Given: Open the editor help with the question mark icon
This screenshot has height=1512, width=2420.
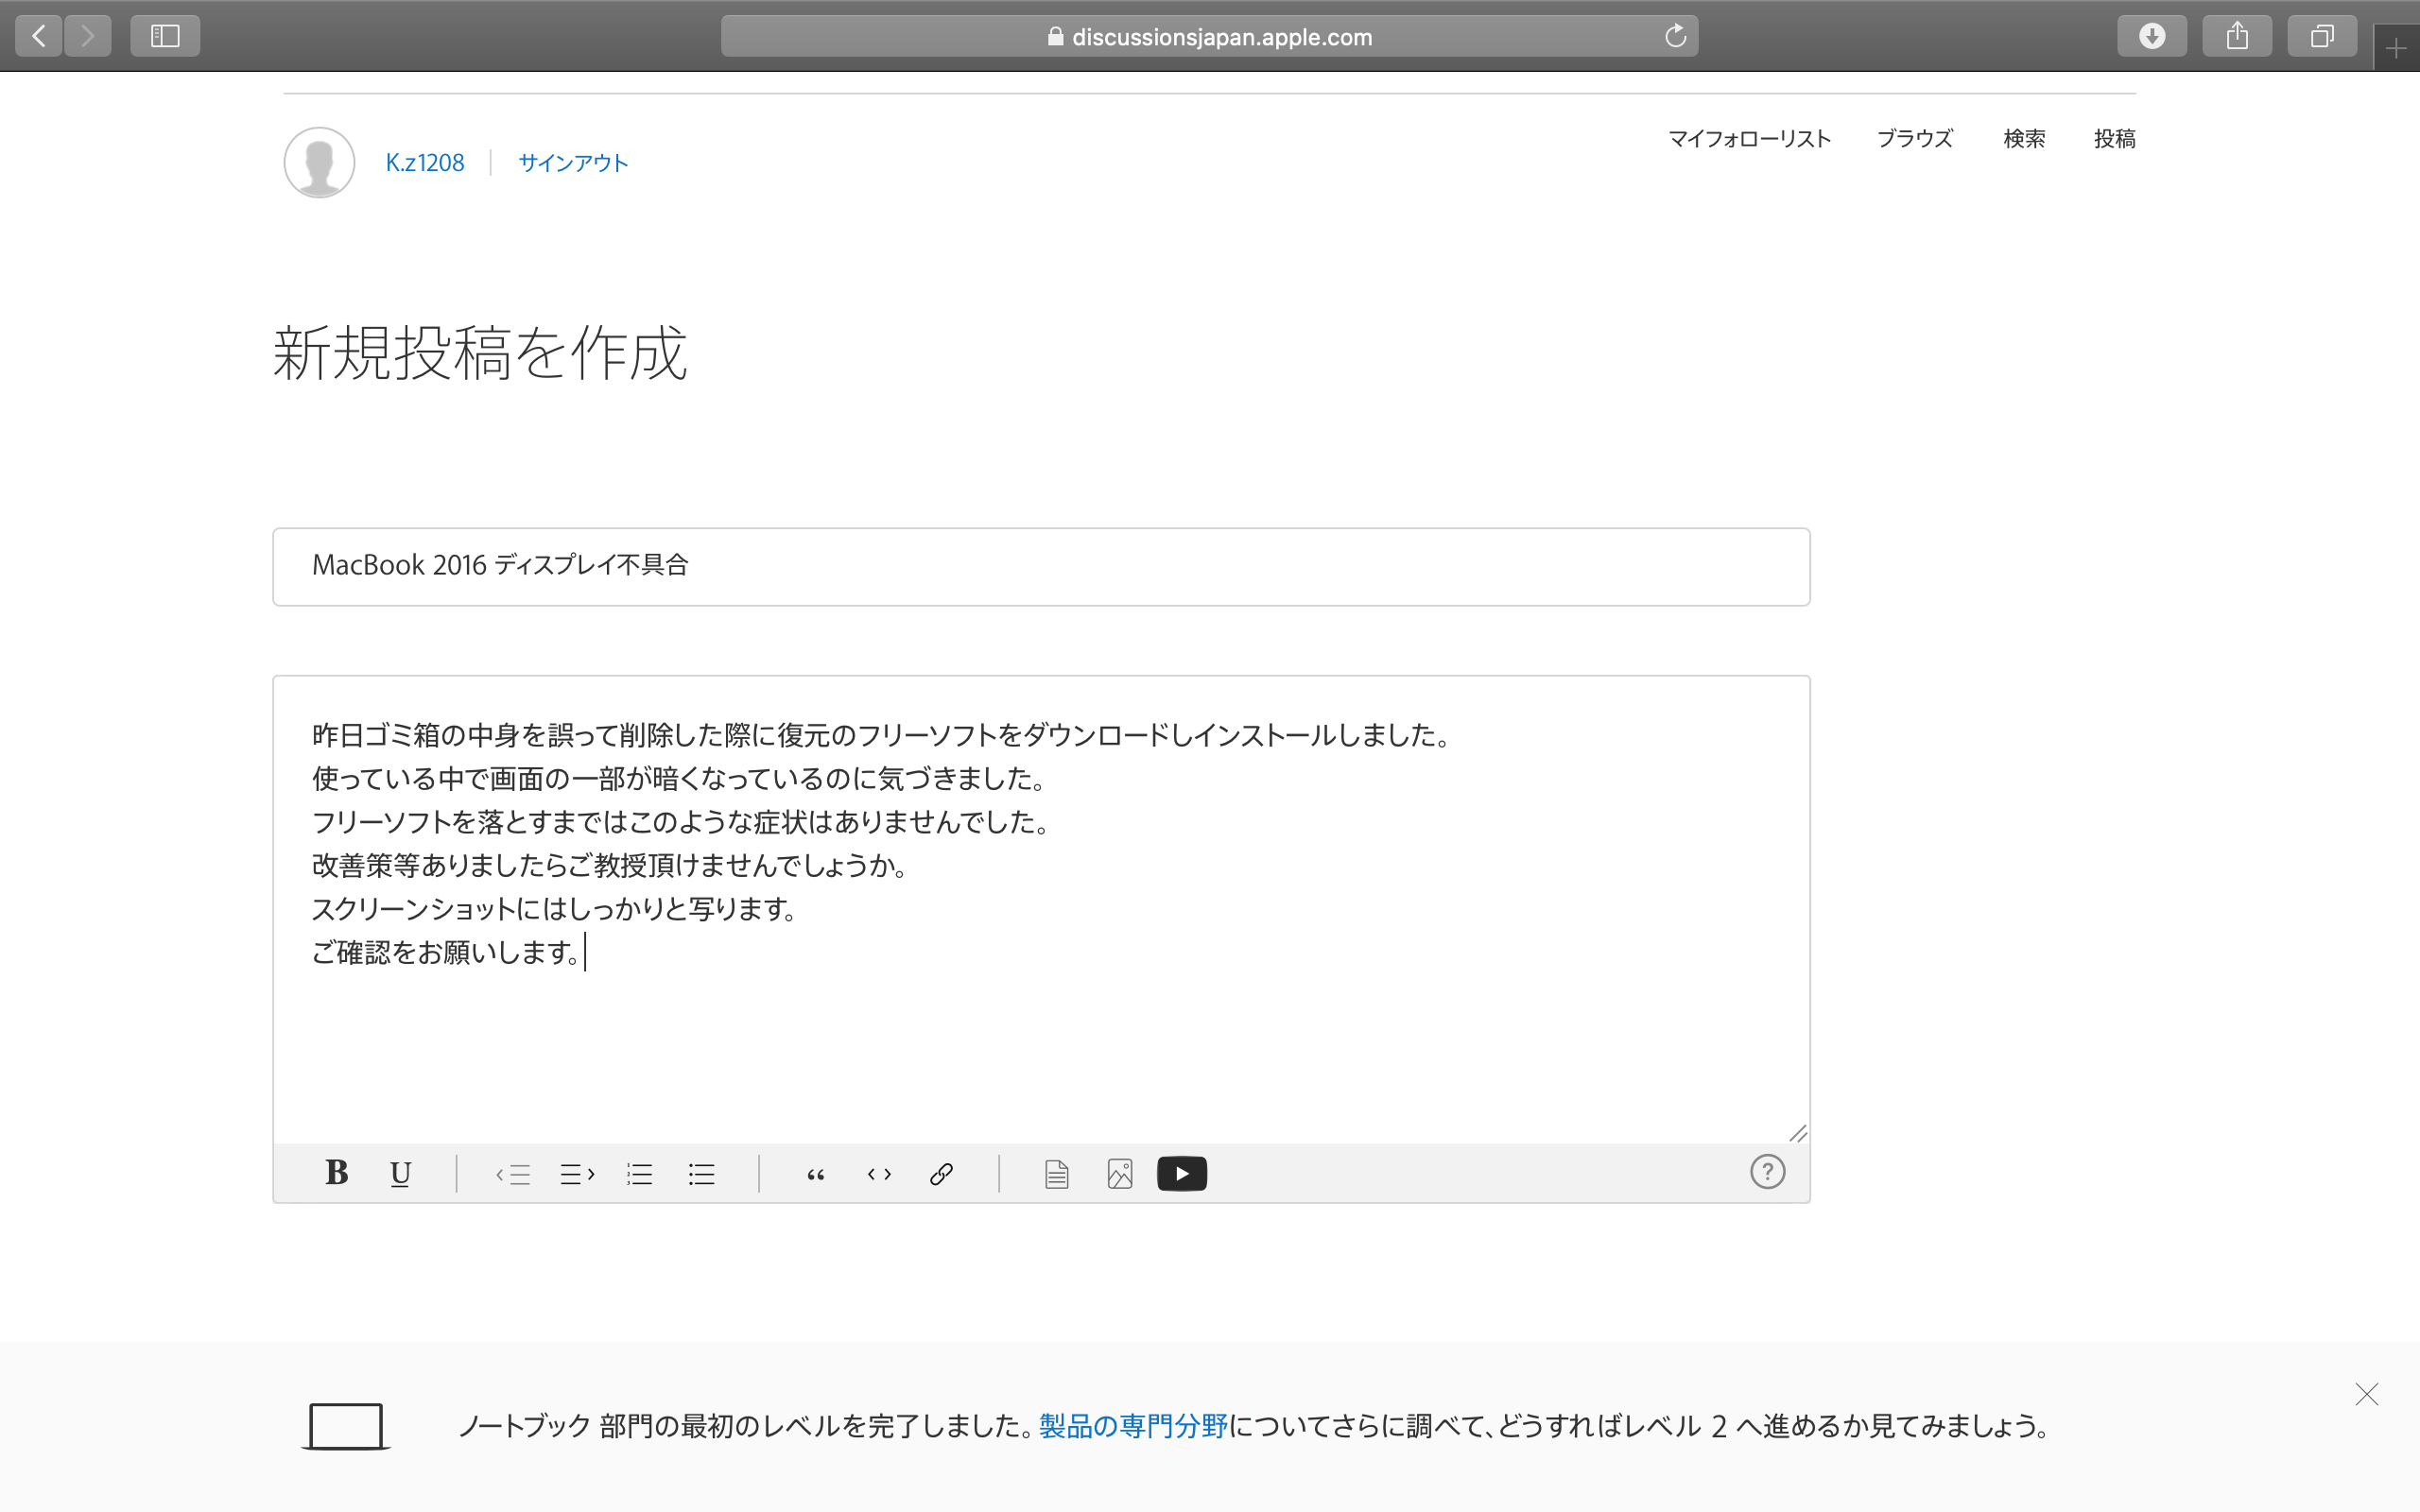Looking at the screenshot, I should click(x=1767, y=1171).
